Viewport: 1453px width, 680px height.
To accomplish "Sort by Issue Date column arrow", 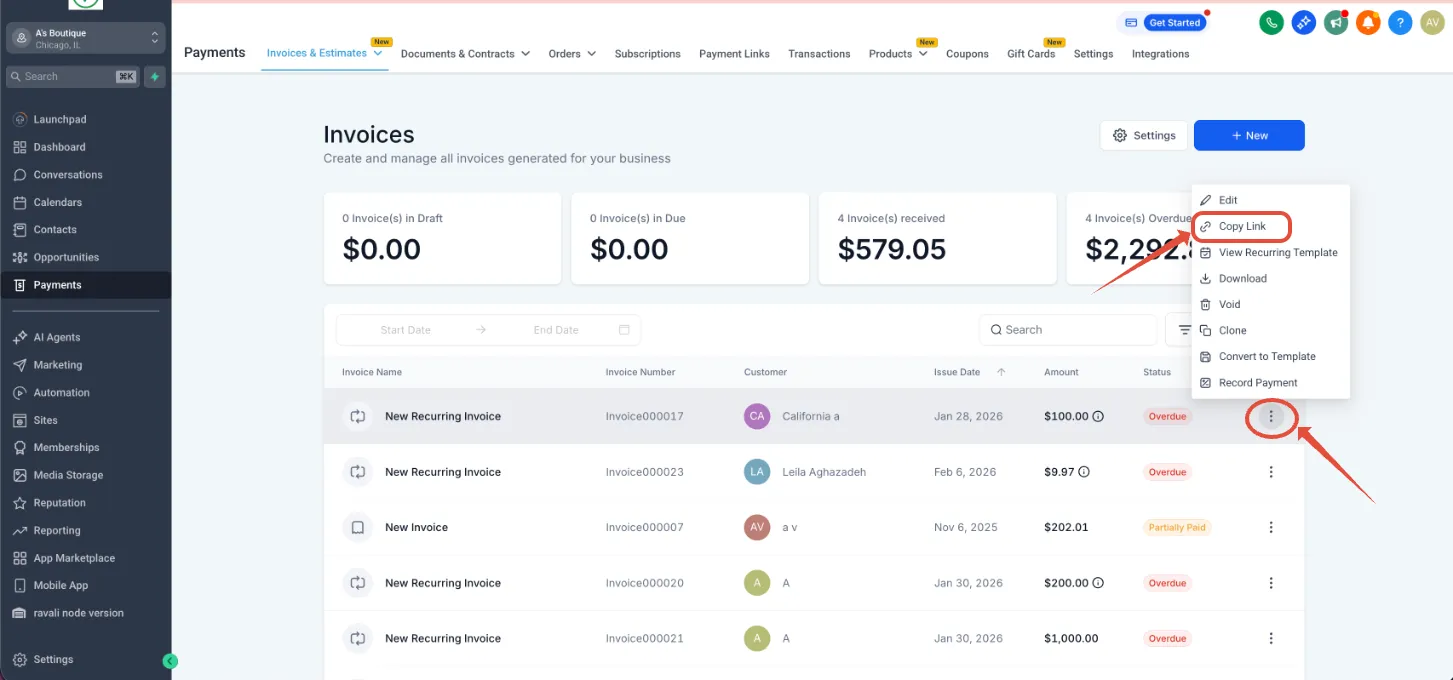I will coord(1001,372).
